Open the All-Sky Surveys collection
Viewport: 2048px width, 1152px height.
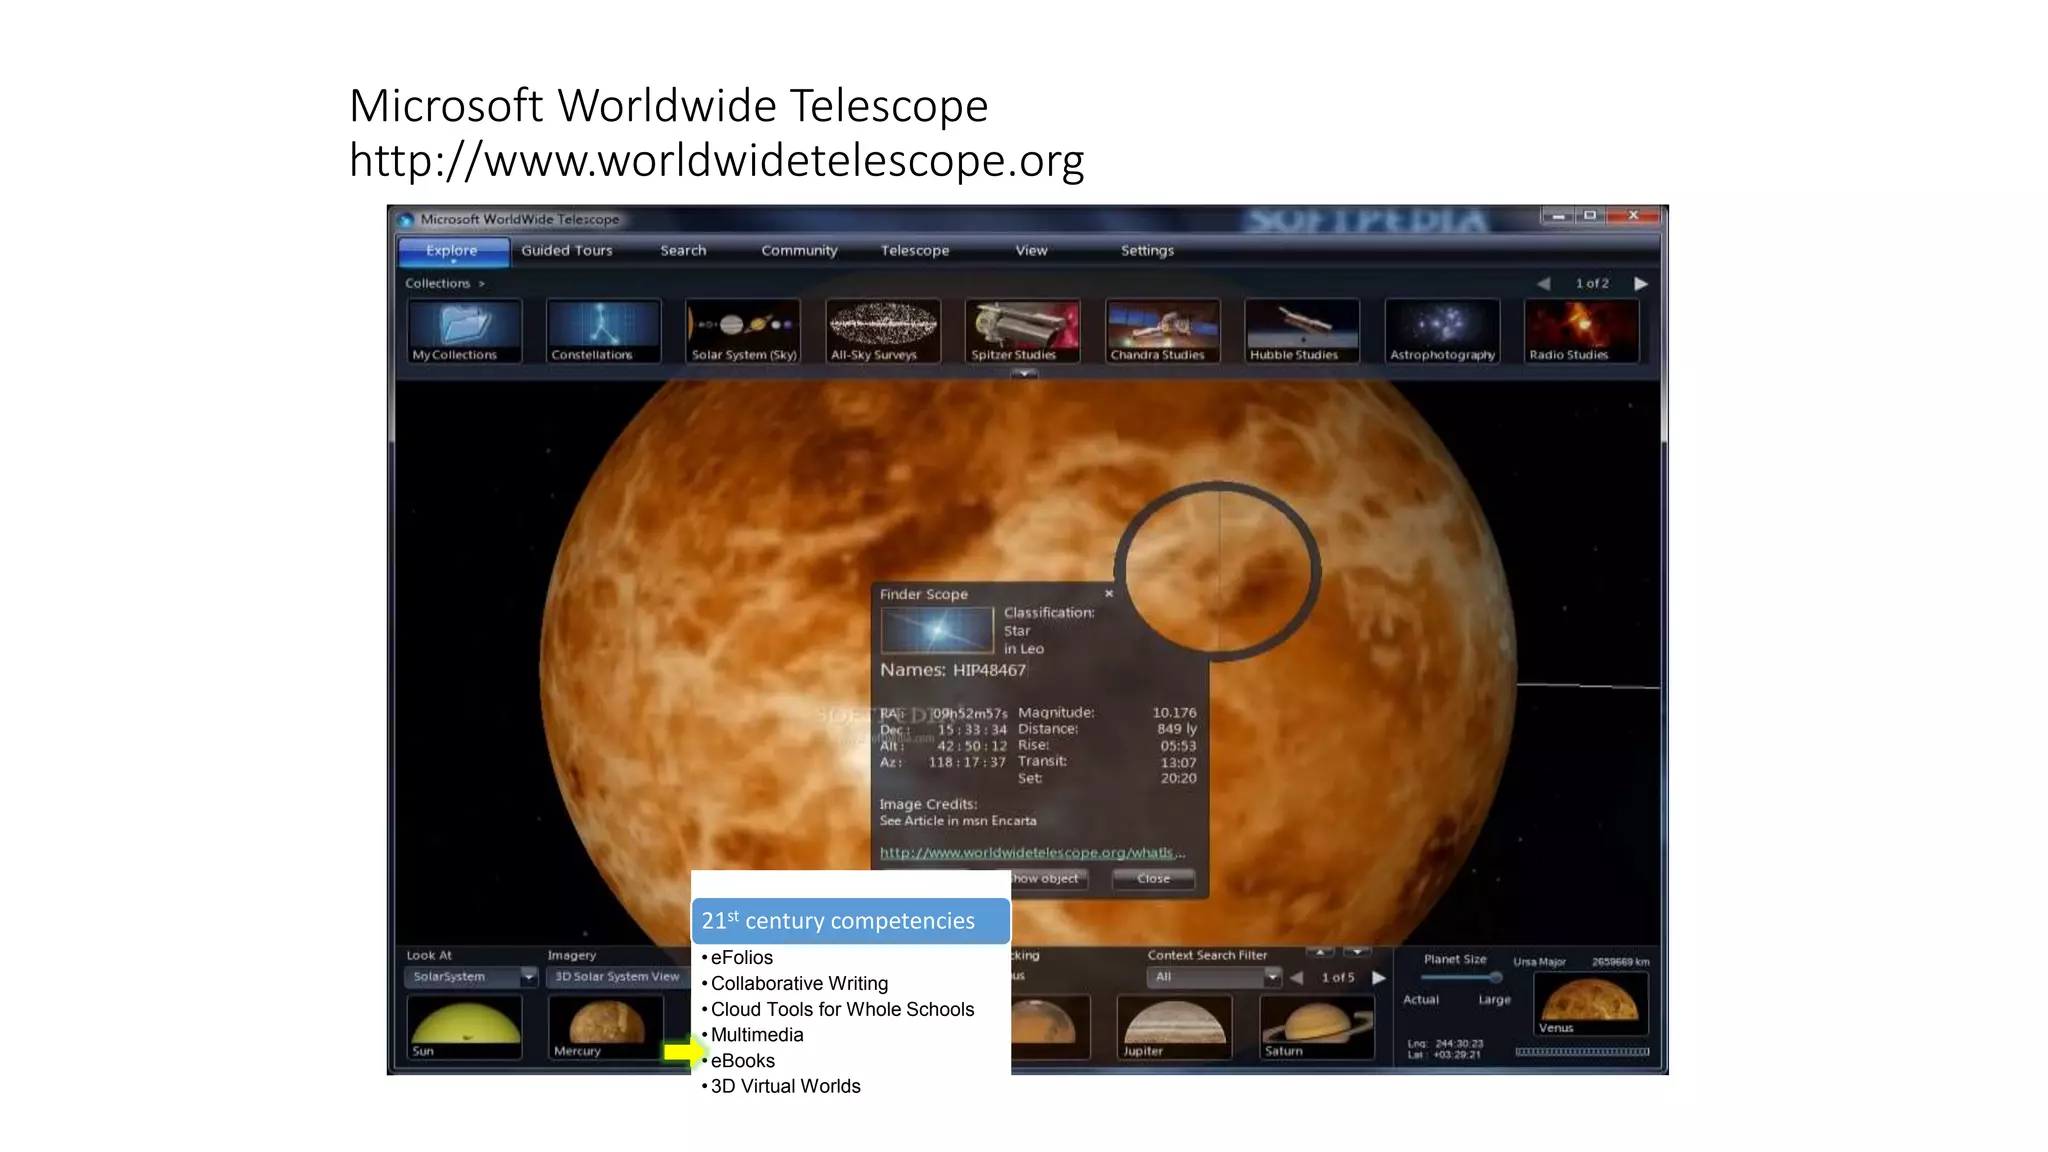[883, 331]
